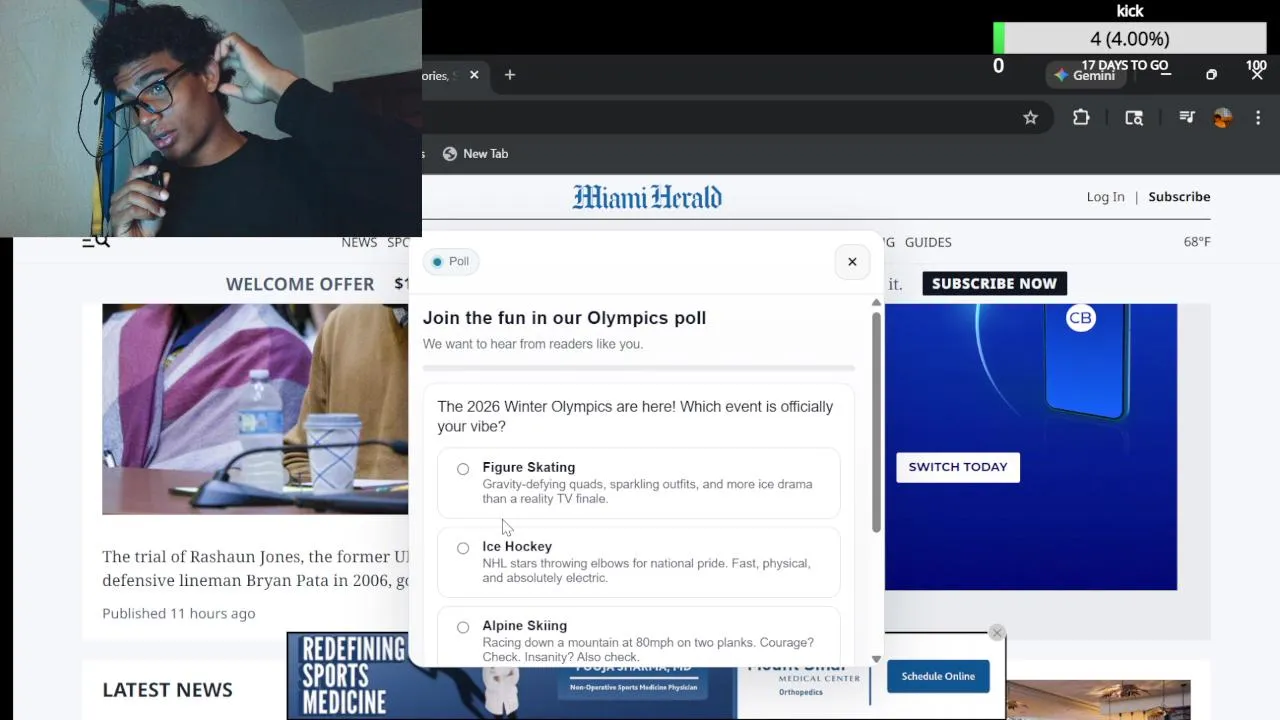Screen dimensions: 1280x720
Task: Open the Google Lens search icon
Action: click(x=1134, y=118)
